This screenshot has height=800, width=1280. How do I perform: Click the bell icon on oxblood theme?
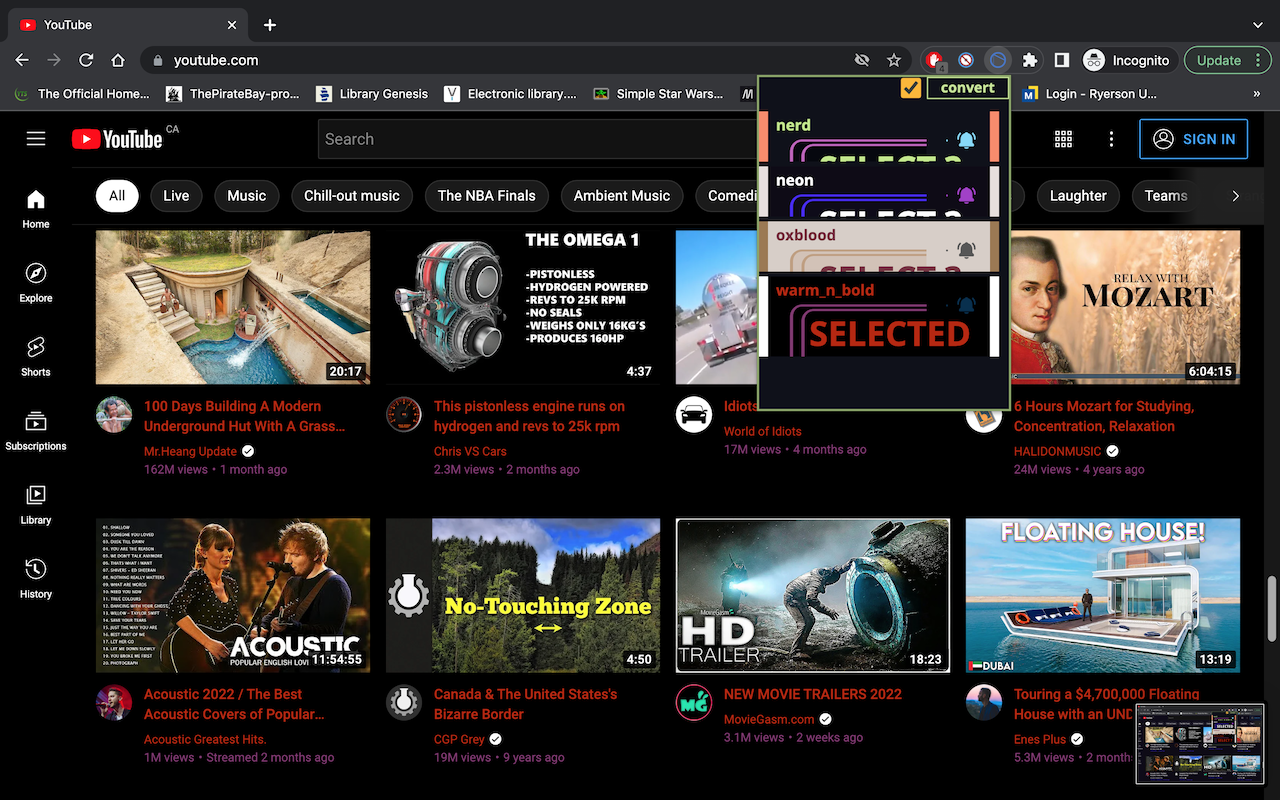(x=966, y=250)
